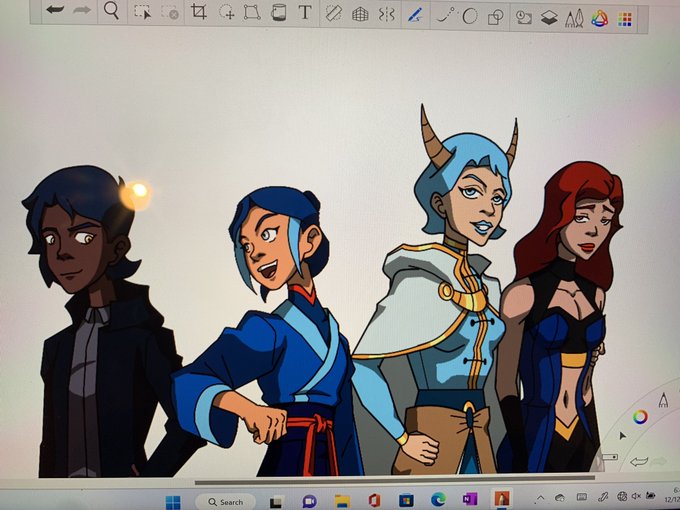Toggle Predictive Stroke pen icon
The width and height of the screenshot is (680, 510).
(415, 15)
